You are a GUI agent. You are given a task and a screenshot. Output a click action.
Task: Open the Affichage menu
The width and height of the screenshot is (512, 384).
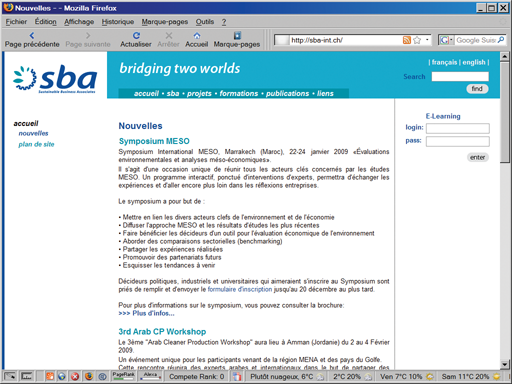click(79, 22)
